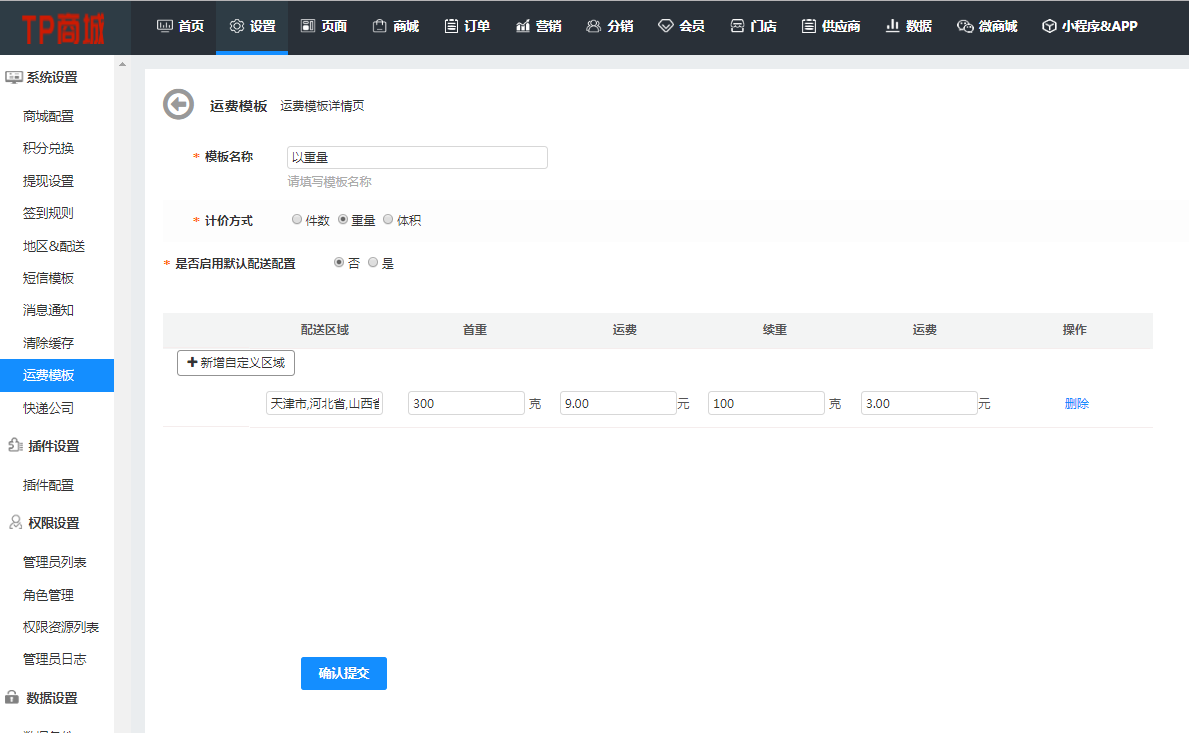Image resolution: width=1189 pixels, height=733 pixels.
Task: Open the 首页 home monitor icon
Action: pyautogui.click(x=165, y=26)
